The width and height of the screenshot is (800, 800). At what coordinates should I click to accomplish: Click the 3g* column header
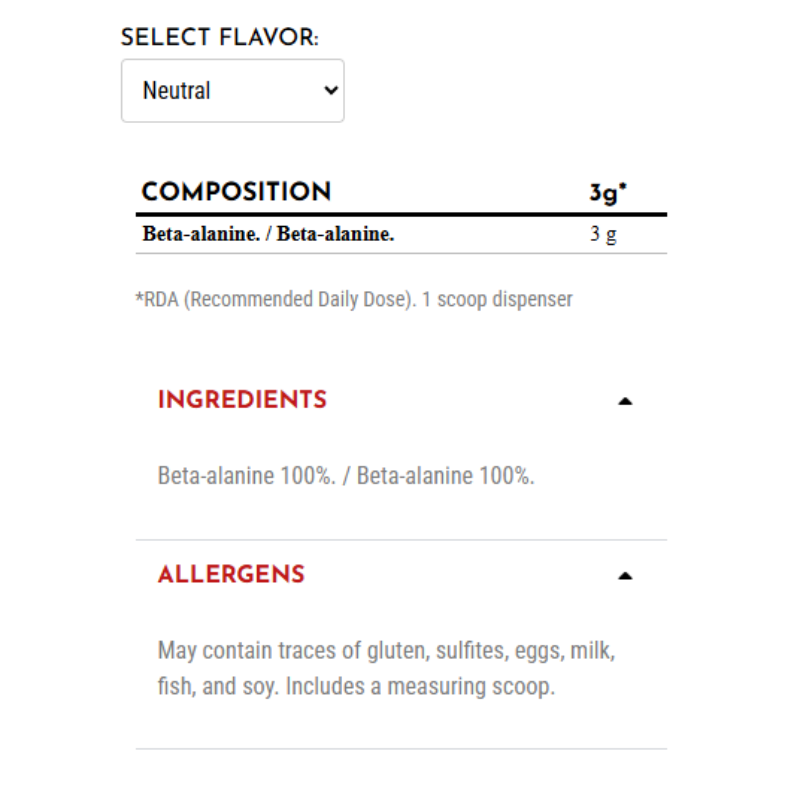(605, 193)
